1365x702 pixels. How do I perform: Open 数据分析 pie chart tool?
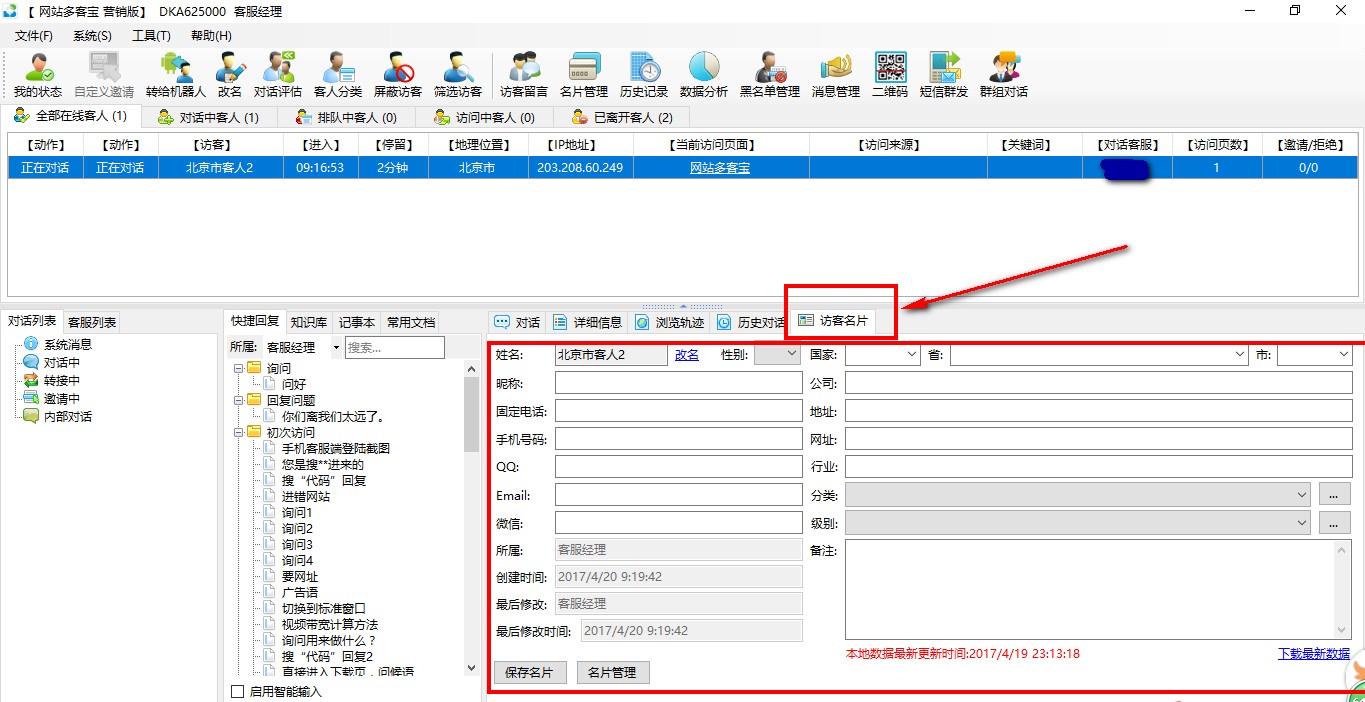coord(704,74)
